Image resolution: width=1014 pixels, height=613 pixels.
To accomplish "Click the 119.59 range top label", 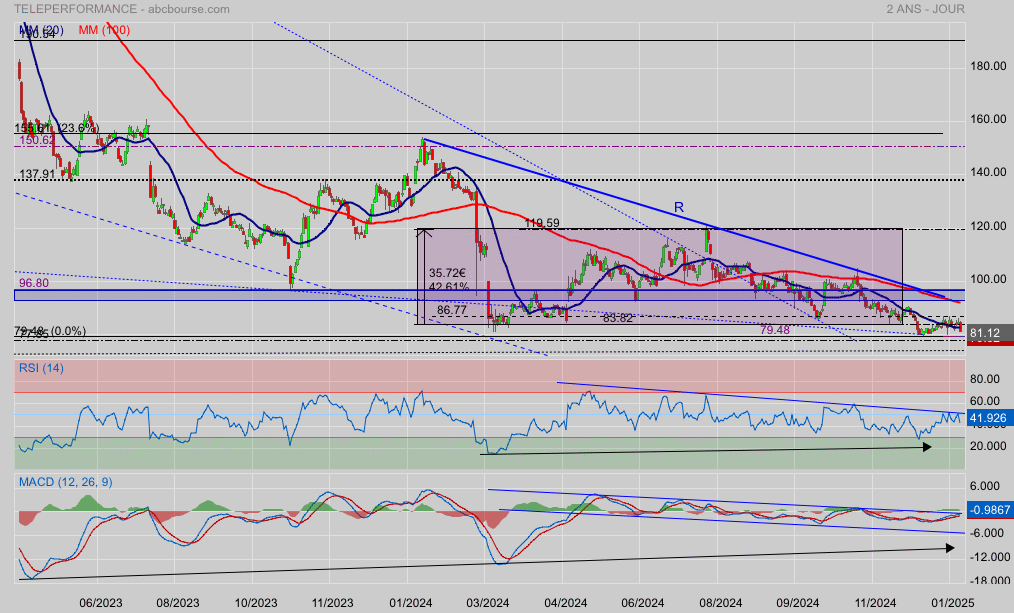I will (x=542, y=223).
